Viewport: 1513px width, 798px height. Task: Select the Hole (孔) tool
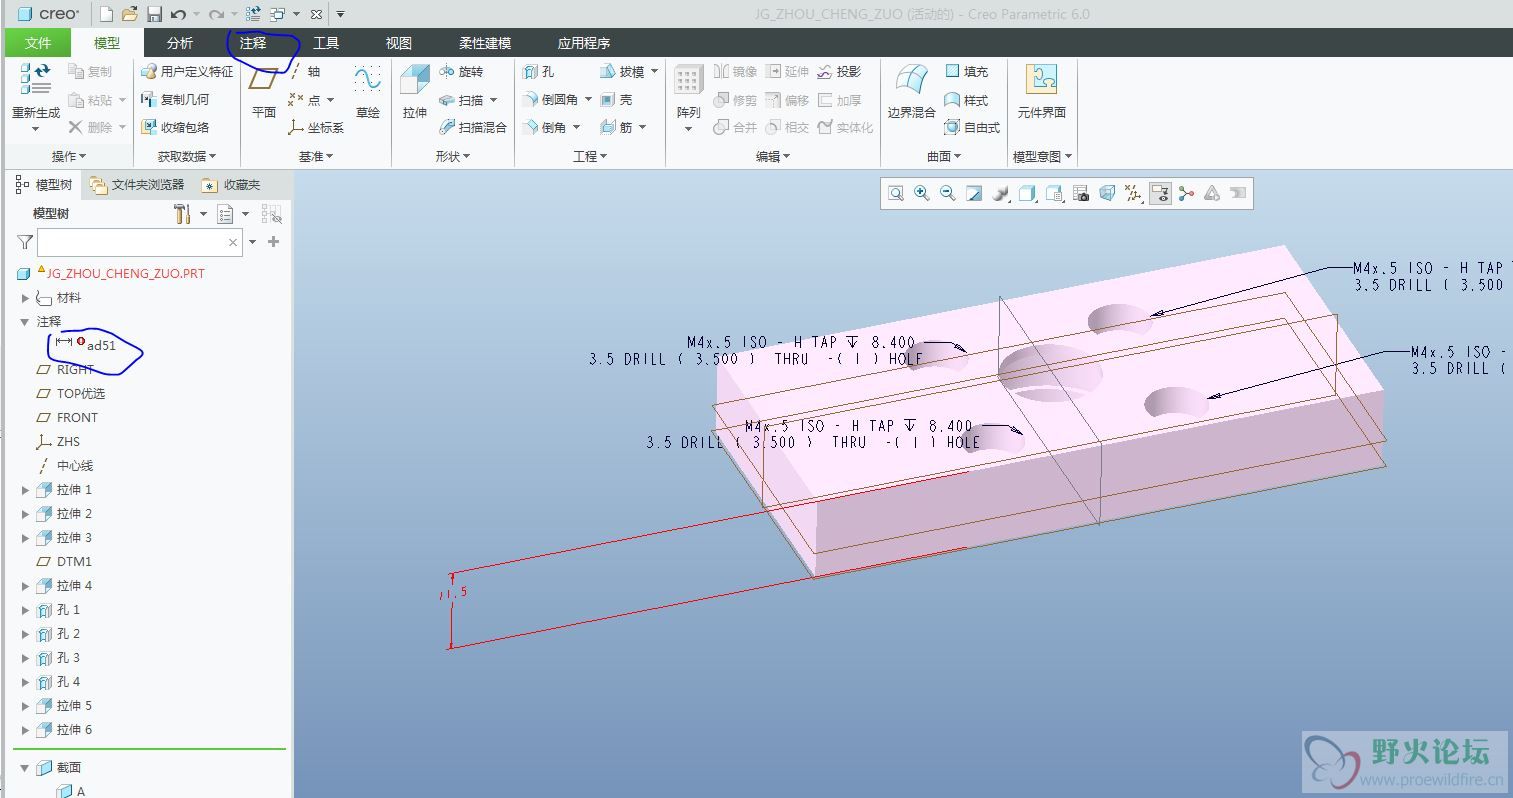(x=538, y=72)
